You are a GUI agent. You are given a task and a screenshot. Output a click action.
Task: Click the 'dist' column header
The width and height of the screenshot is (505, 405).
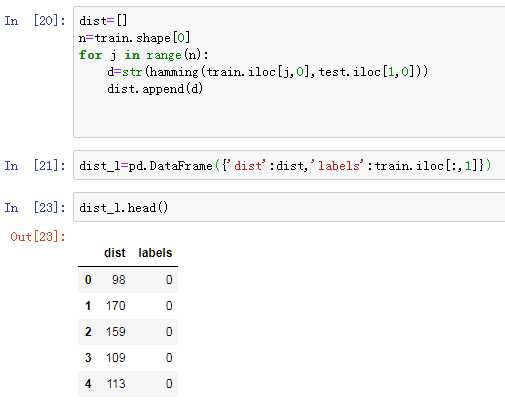(x=115, y=253)
